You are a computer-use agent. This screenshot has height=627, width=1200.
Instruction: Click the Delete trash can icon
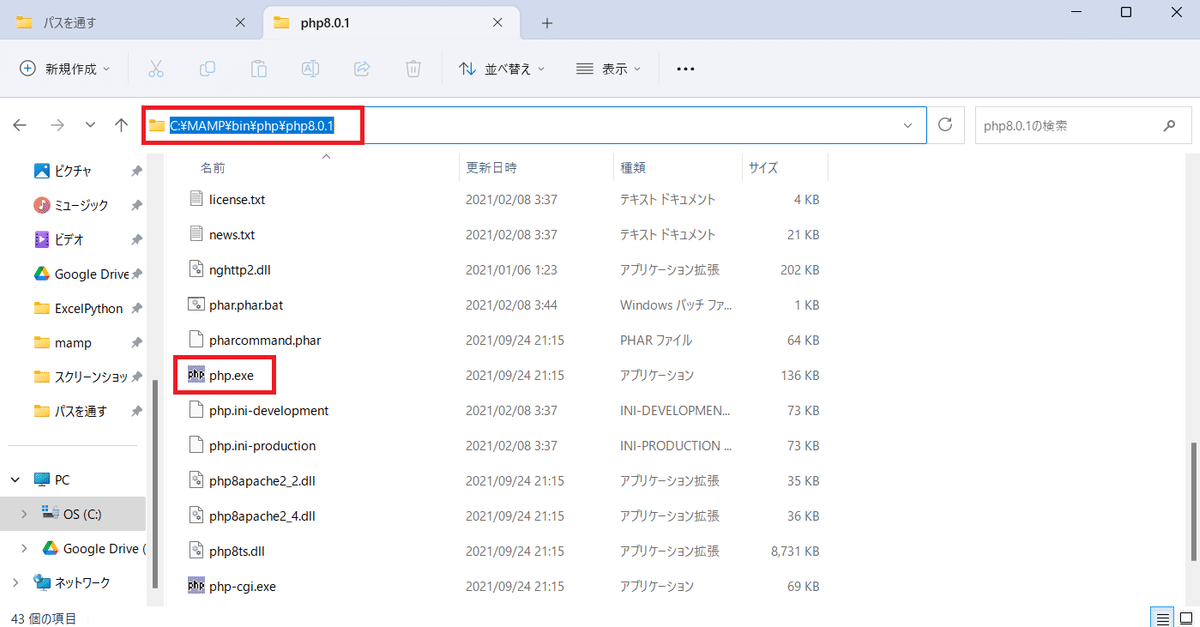point(413,68)
